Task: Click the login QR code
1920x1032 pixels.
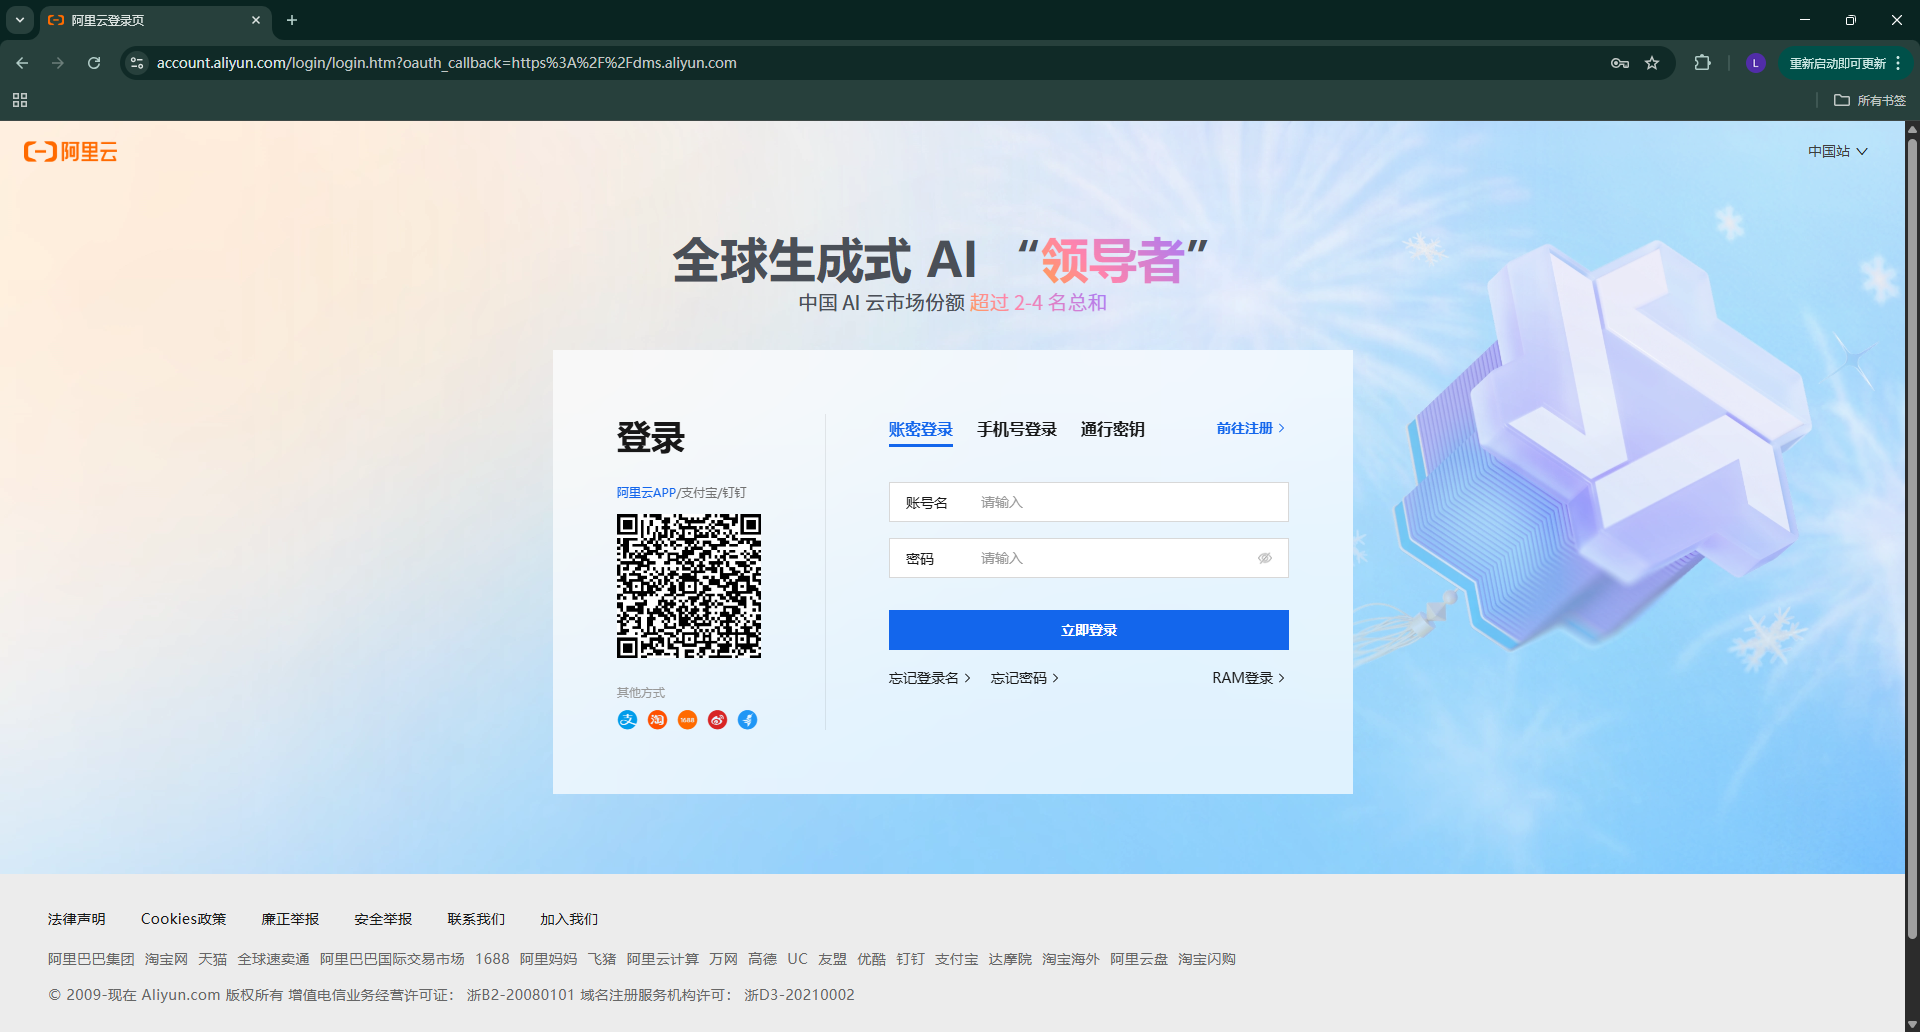Action: [689, 586]
